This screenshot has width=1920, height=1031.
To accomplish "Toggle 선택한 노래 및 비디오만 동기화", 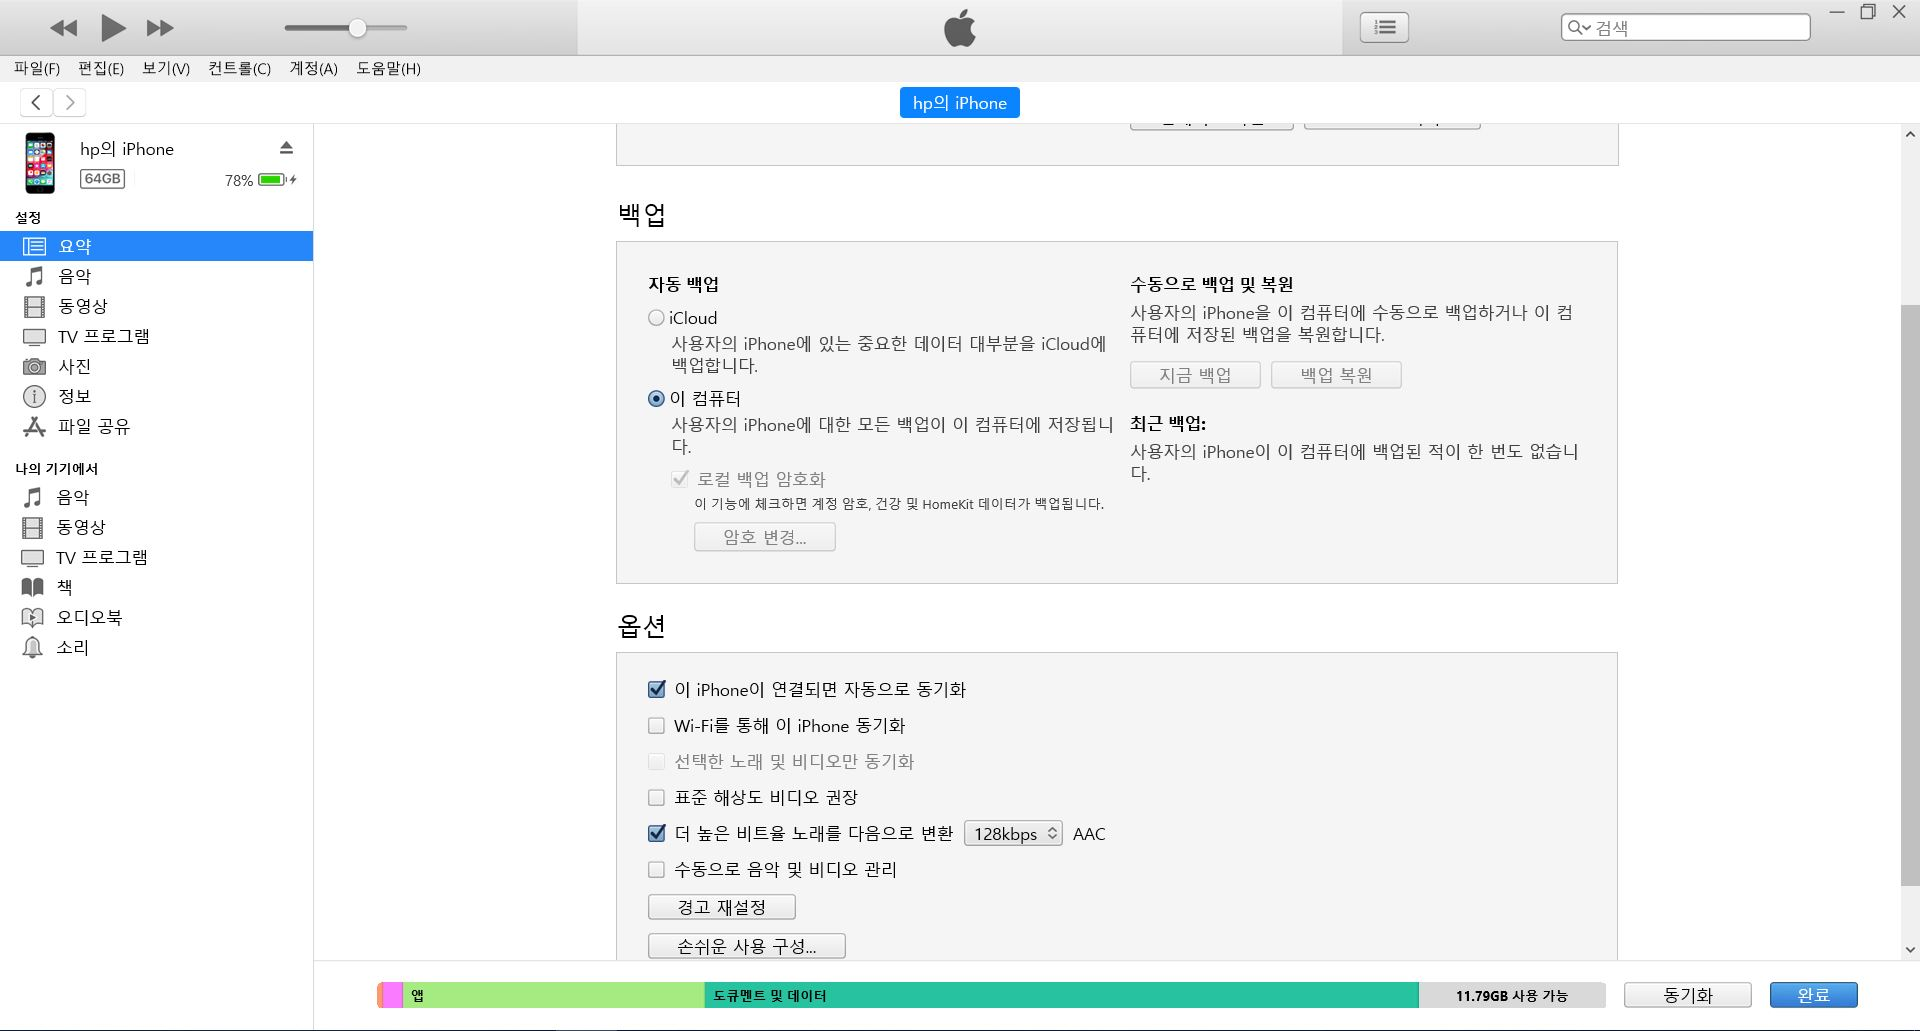I will pos(656,761).
